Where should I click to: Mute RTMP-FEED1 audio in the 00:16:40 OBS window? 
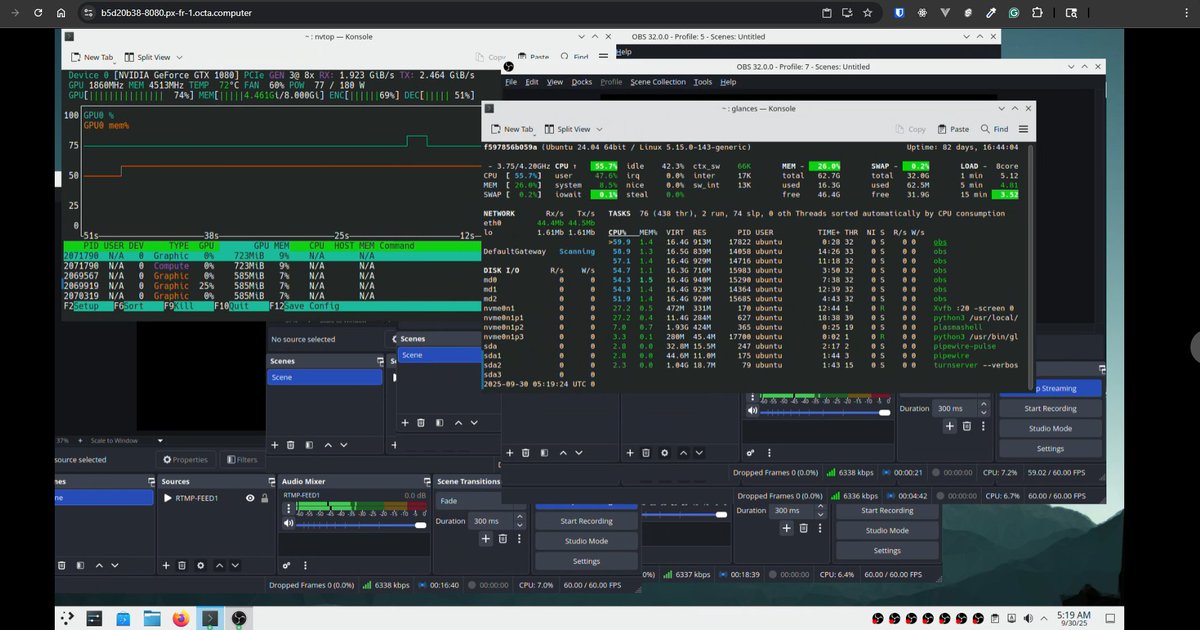(289, 524)
